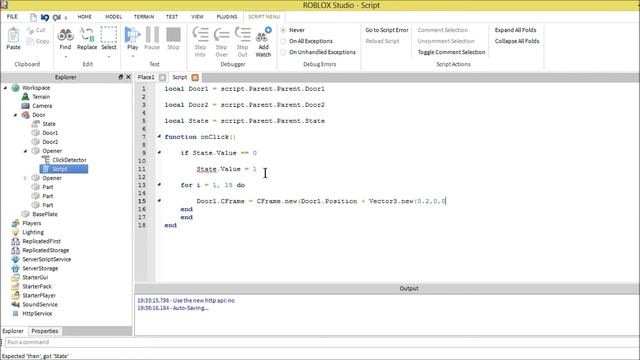Viewport: 640px width, 360px height.
Task: Click the Stop test button
Action: [x=173, y=35]
